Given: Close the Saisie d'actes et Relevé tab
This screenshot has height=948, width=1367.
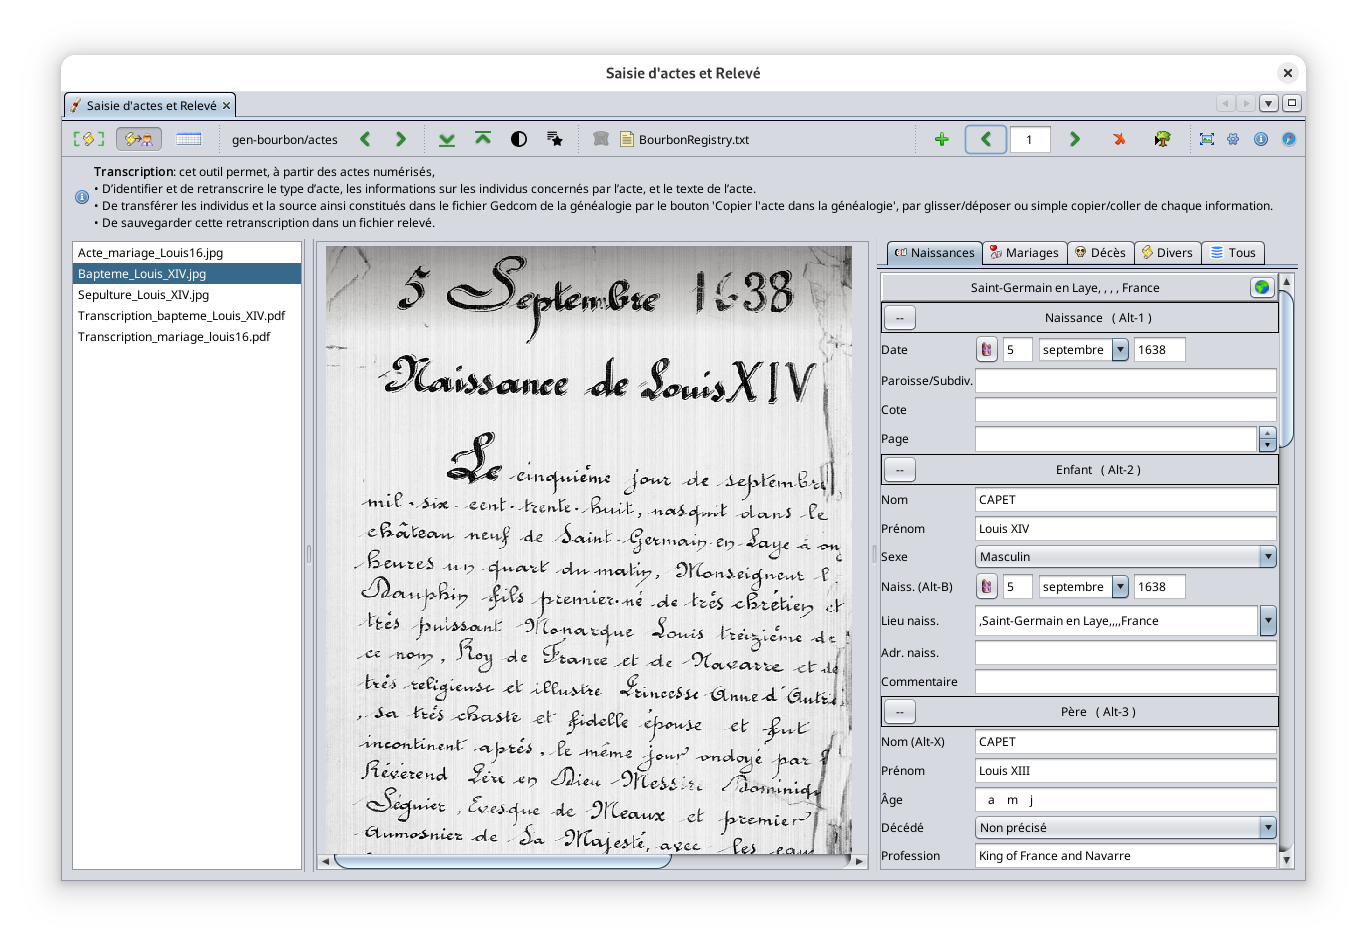Looking at the screenshot, I should [227, 105].
